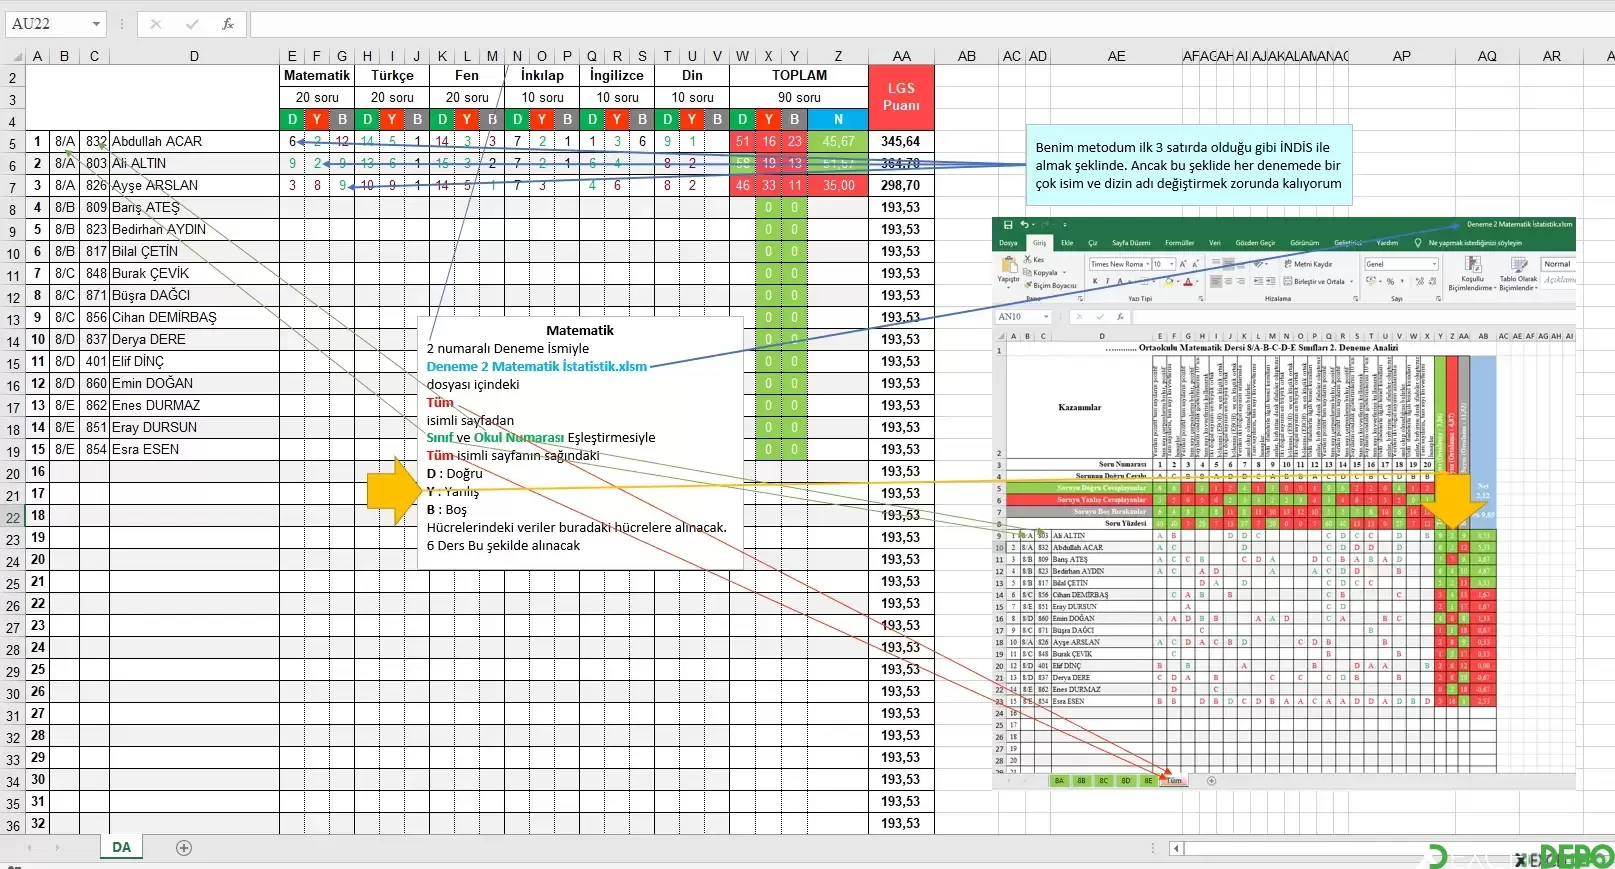Select the column Z header
Image resolution: width=1615 pixels, height=869 pixels.
tap(838, 56)
